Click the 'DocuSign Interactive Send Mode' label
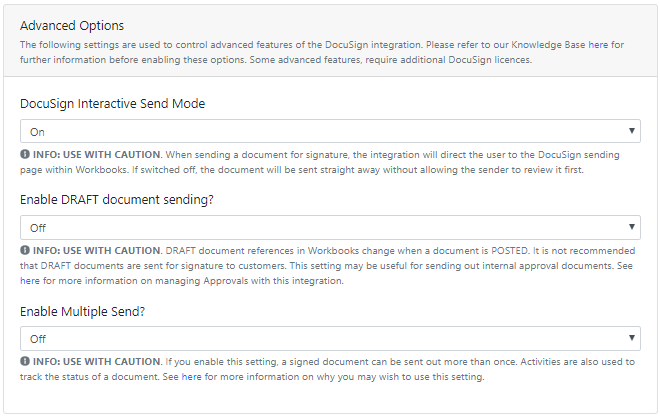The width and height of the screenshot is (660, 418). 112,104
